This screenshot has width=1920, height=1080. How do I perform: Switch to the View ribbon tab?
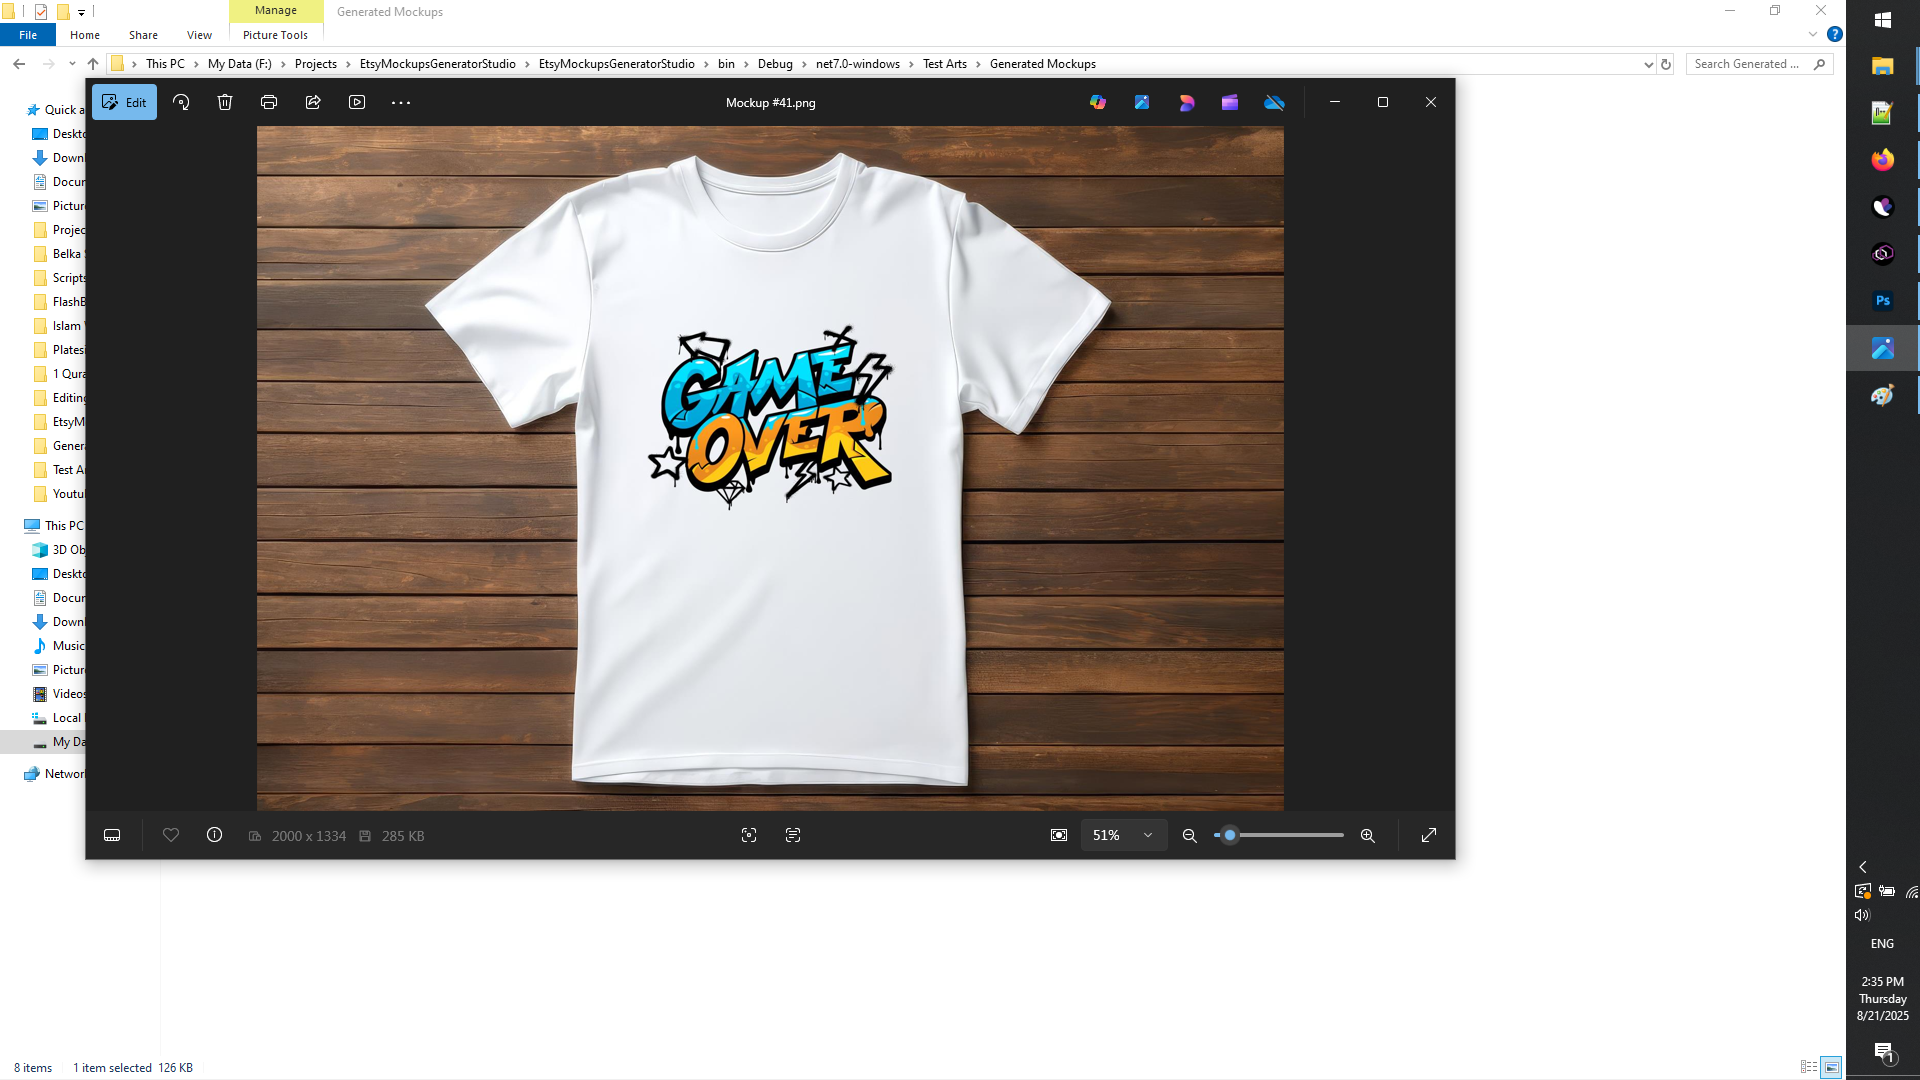click(199, 35)
